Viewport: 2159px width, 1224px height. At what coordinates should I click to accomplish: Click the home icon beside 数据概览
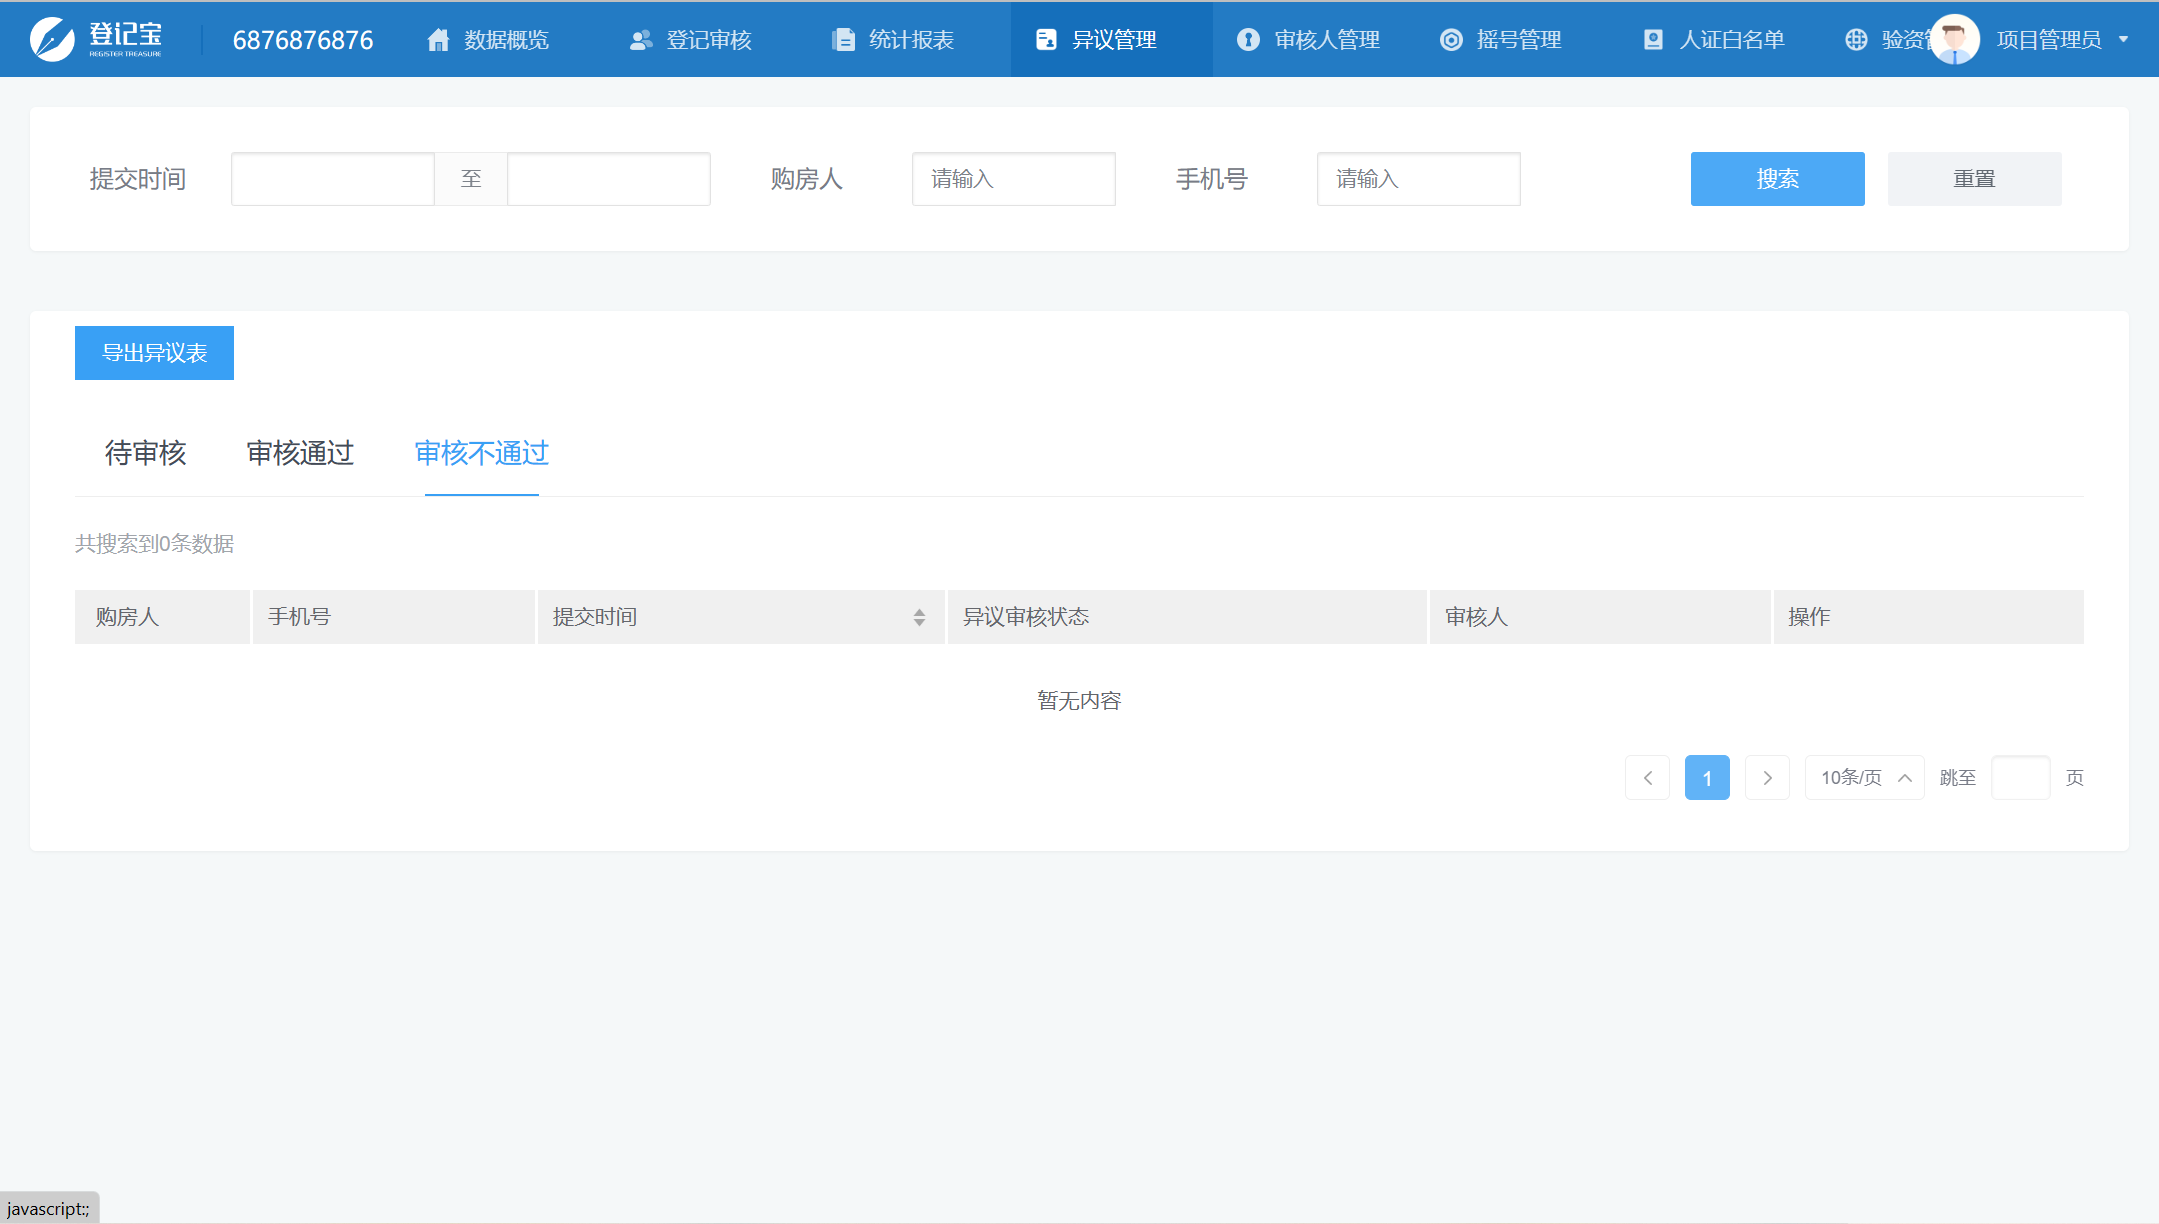pos(438,40)
